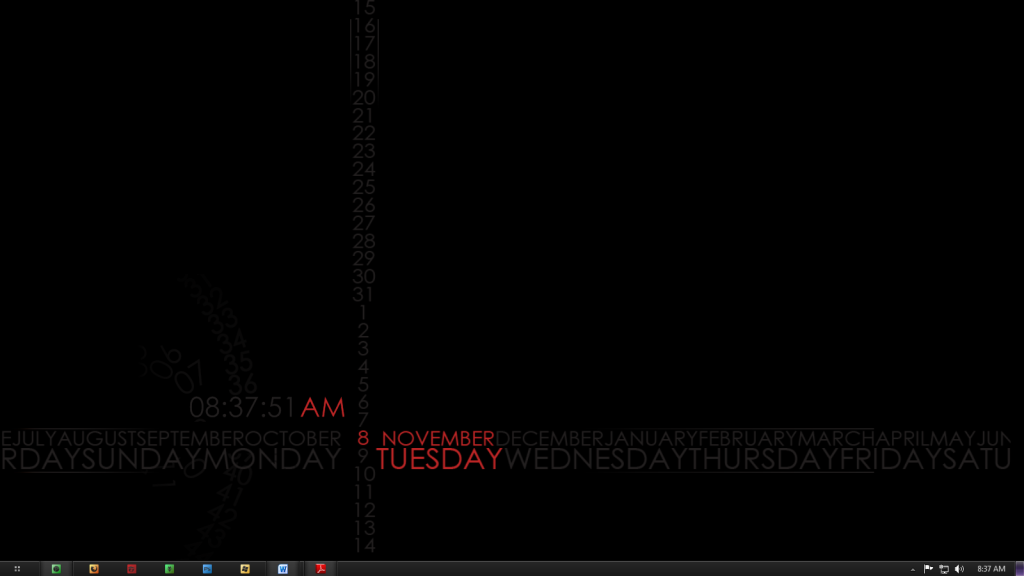Open Adobe Reader from the taskbar
Image resolution: width=1024 pixels, height=576 pixels.
321,568
